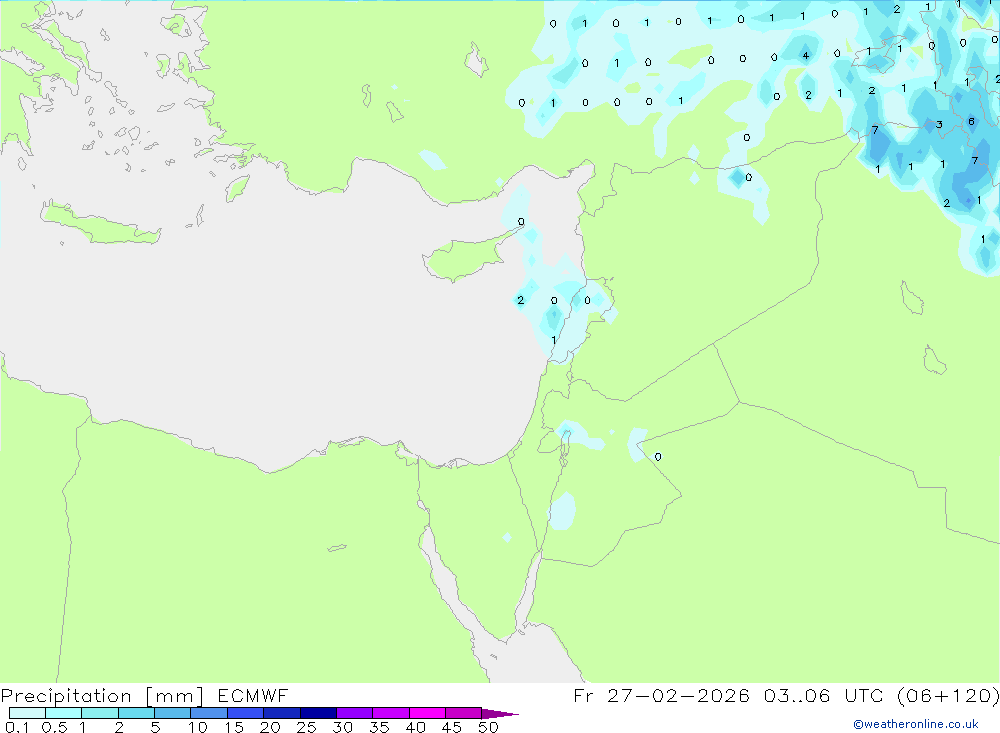Select the 5–10 mm blue legend box
The image size is (1000, 733).
click(x=172, y=713)
